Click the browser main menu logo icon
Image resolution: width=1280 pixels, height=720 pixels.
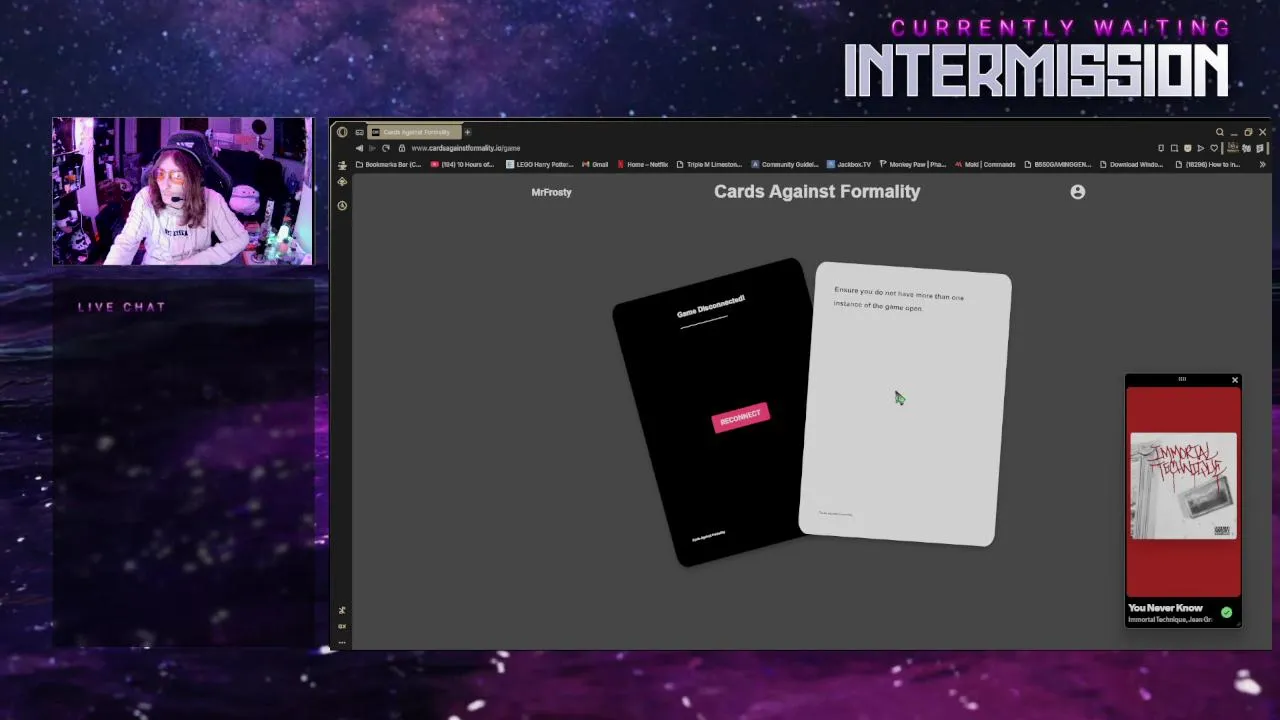pyautogui.click(x=342, y=132)
